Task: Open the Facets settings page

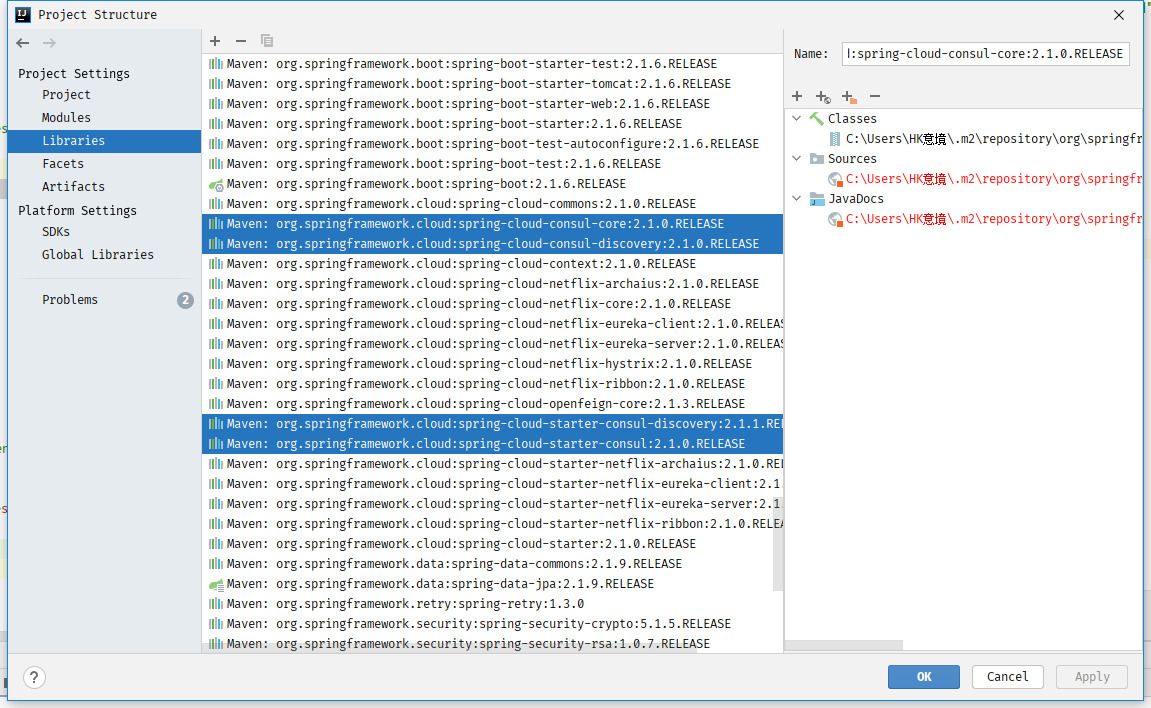Action: coord(62,164)
